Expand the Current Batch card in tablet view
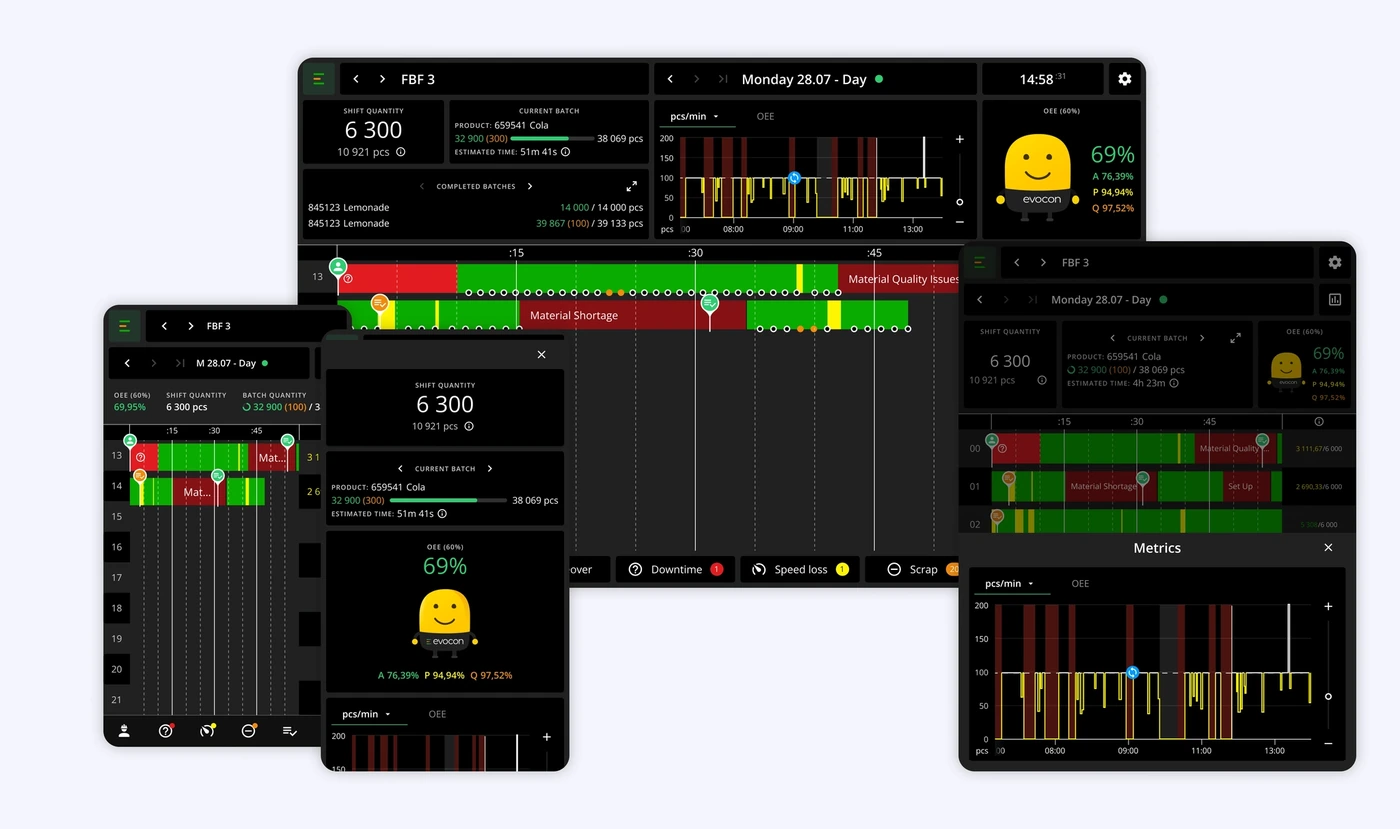 tap(1236, 338)
